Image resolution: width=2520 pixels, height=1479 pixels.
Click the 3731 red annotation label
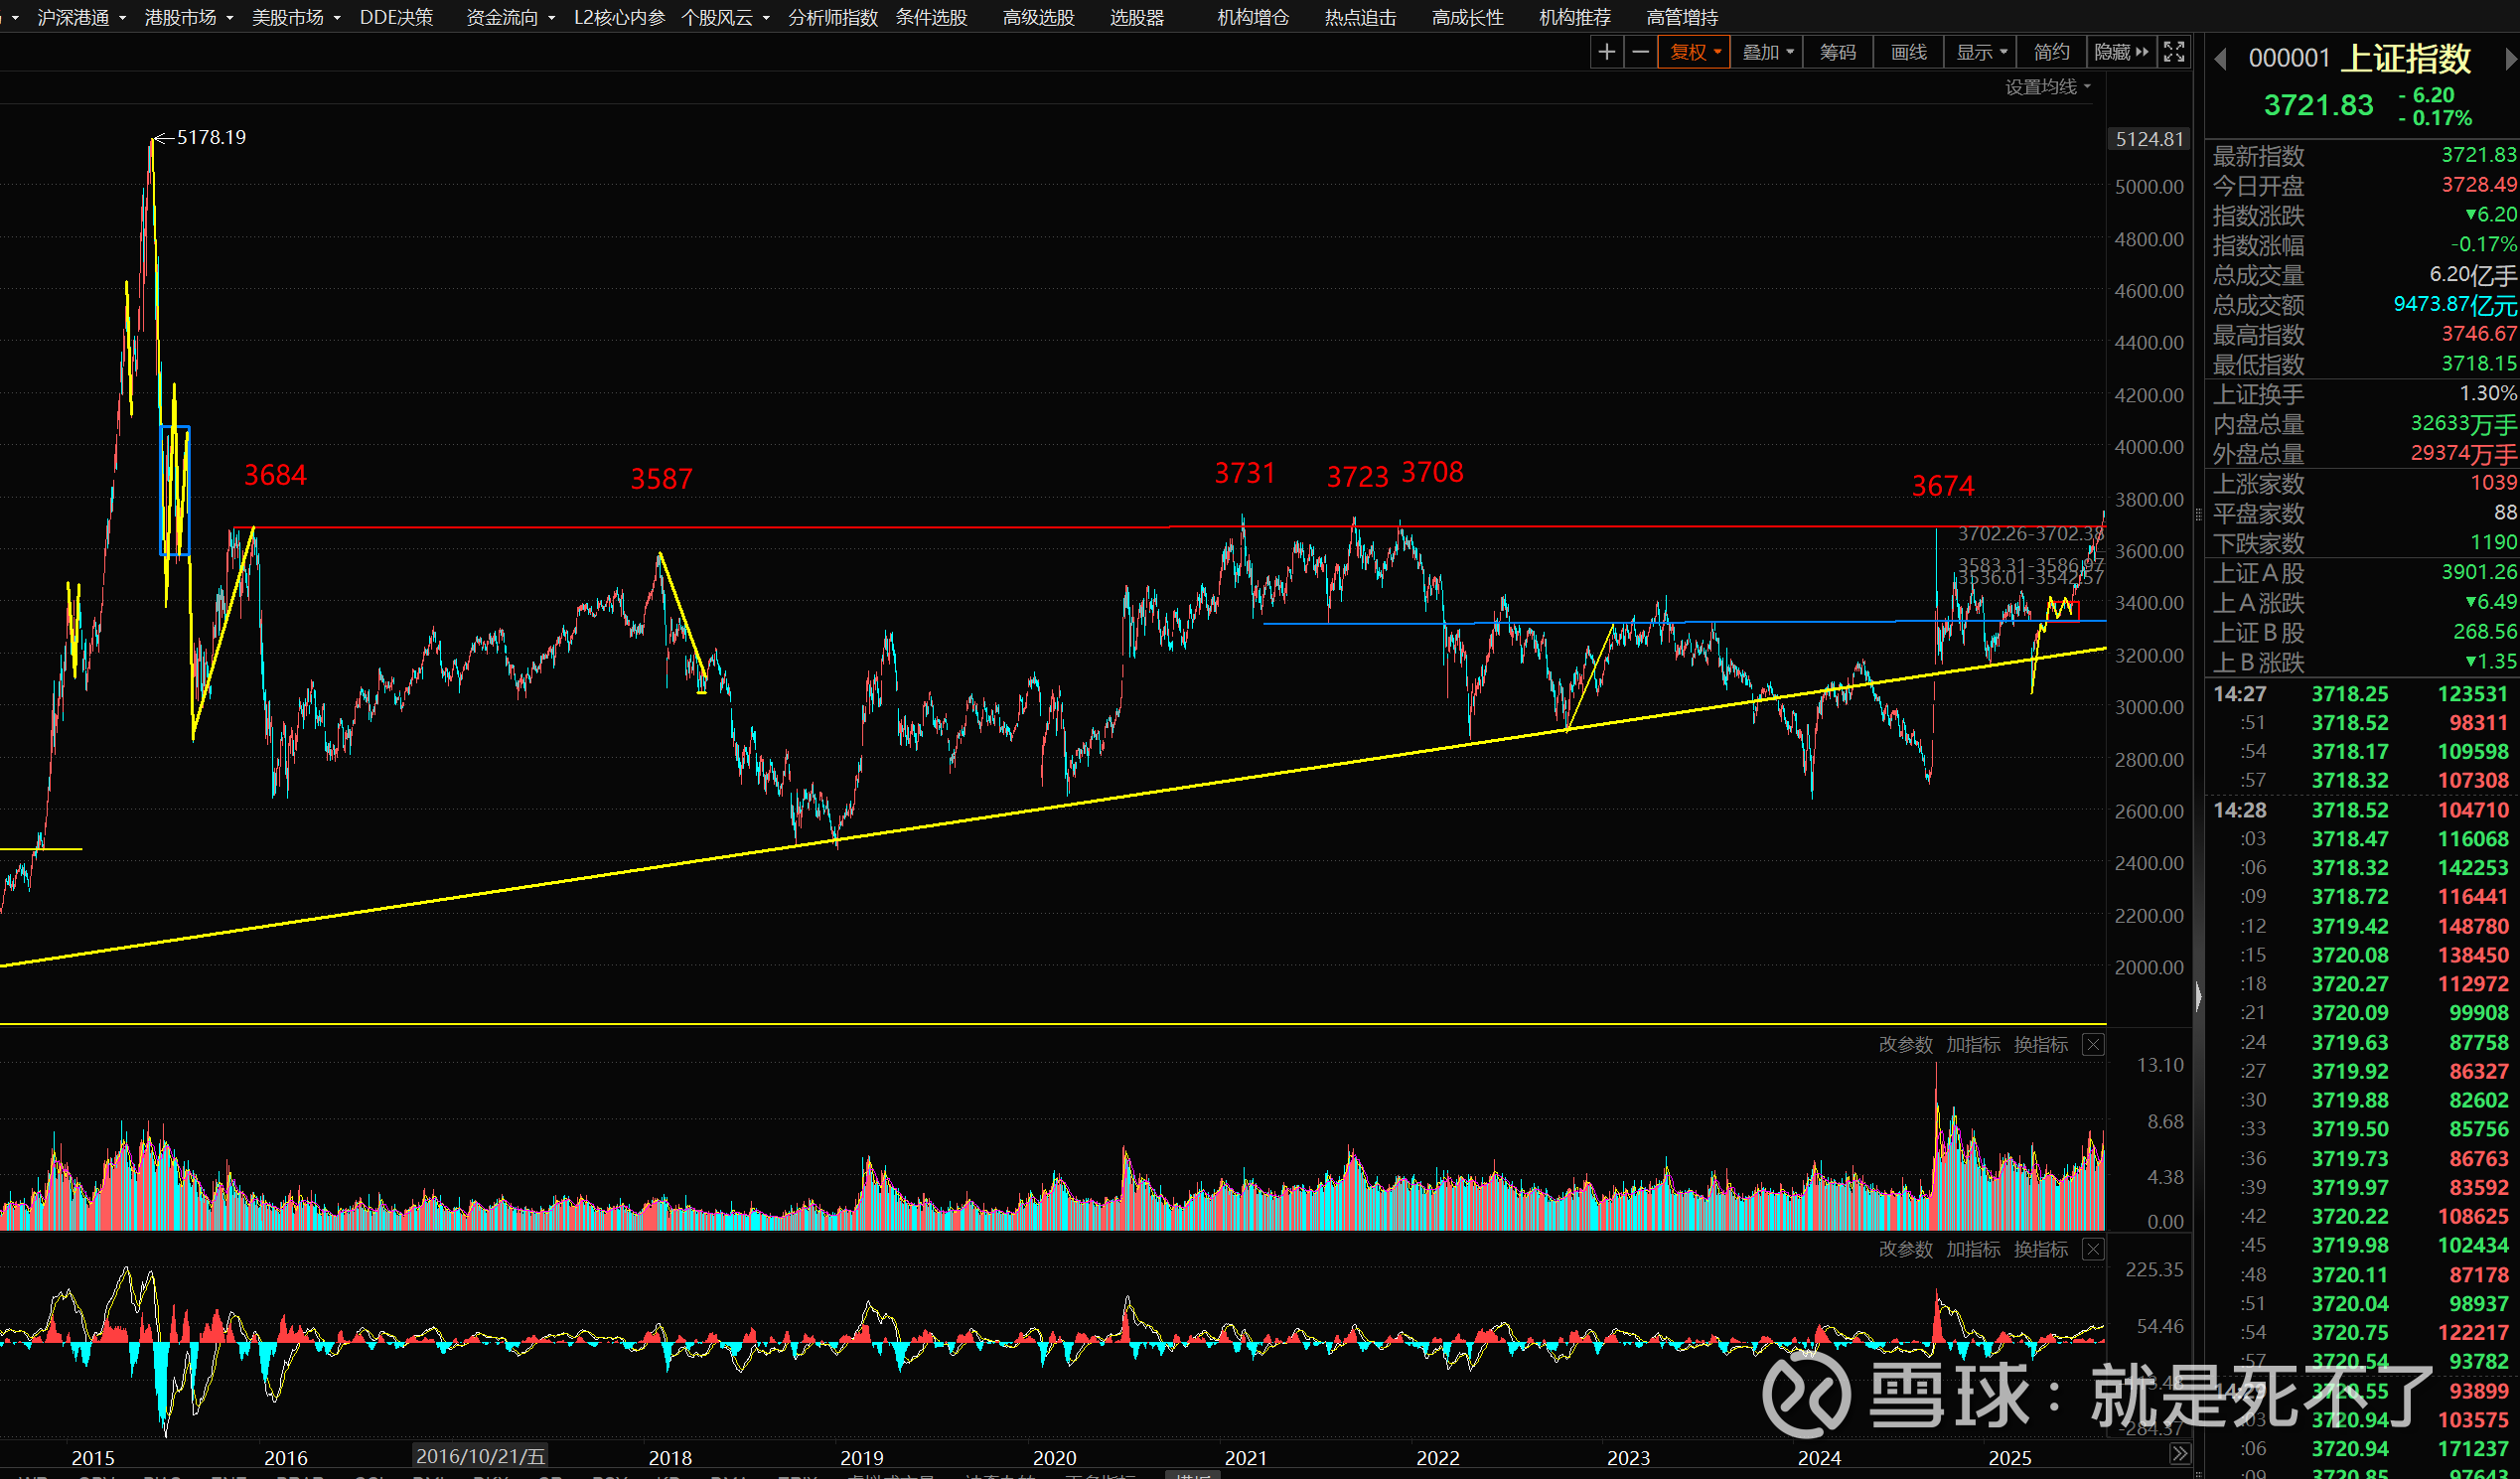tap(1245, 473)
